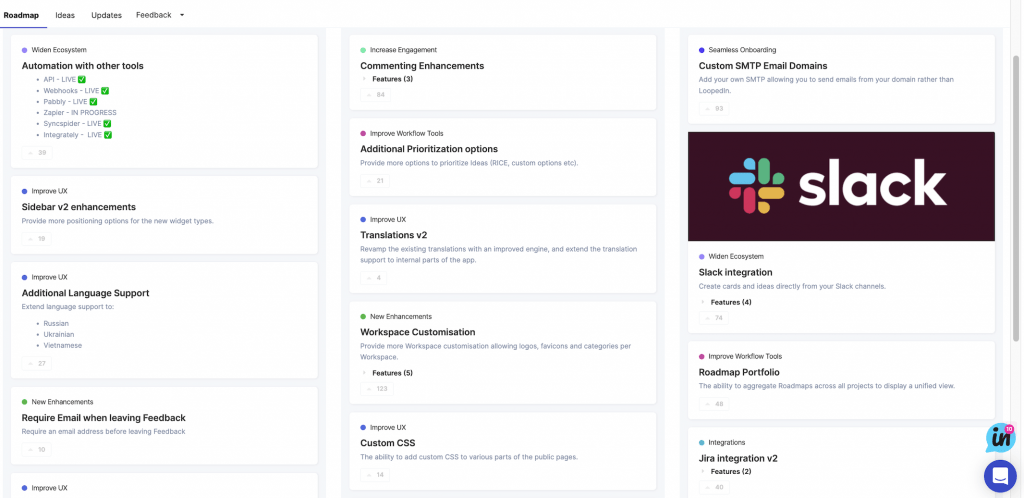Click the Ukrainian language list item

[x=59, y=334]
